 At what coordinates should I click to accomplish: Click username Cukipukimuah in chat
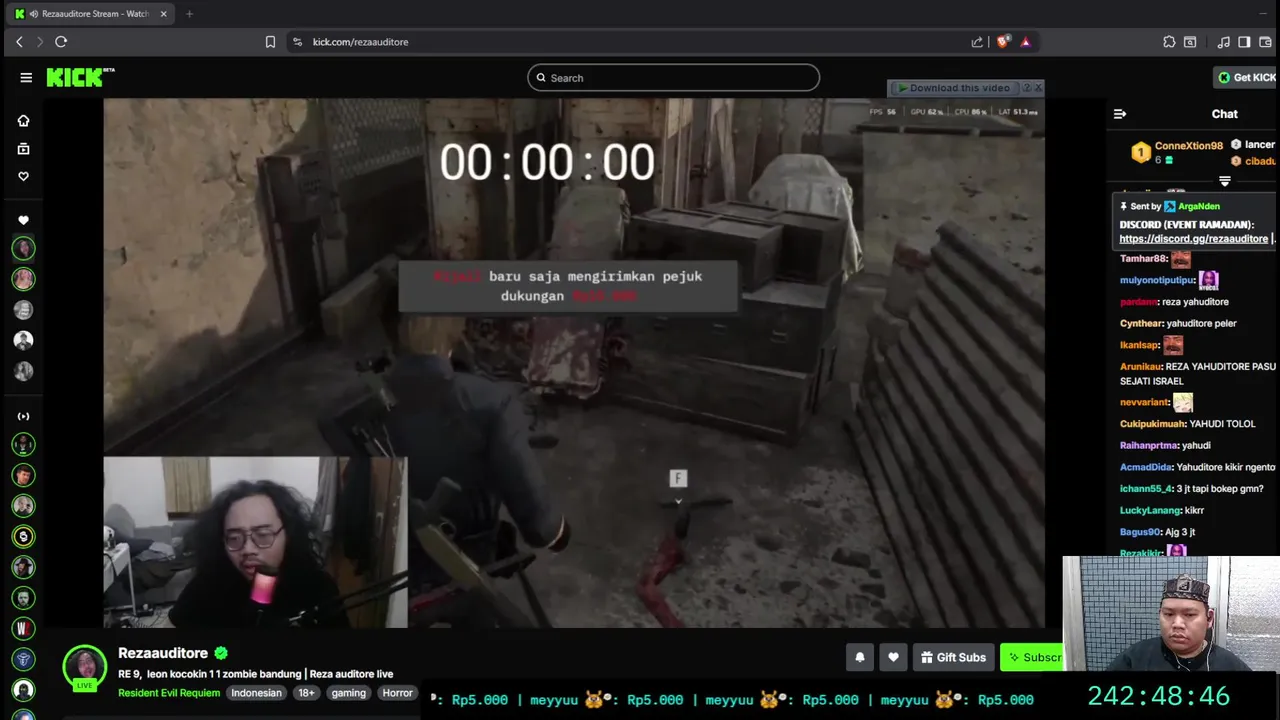tap(1152, 424)
